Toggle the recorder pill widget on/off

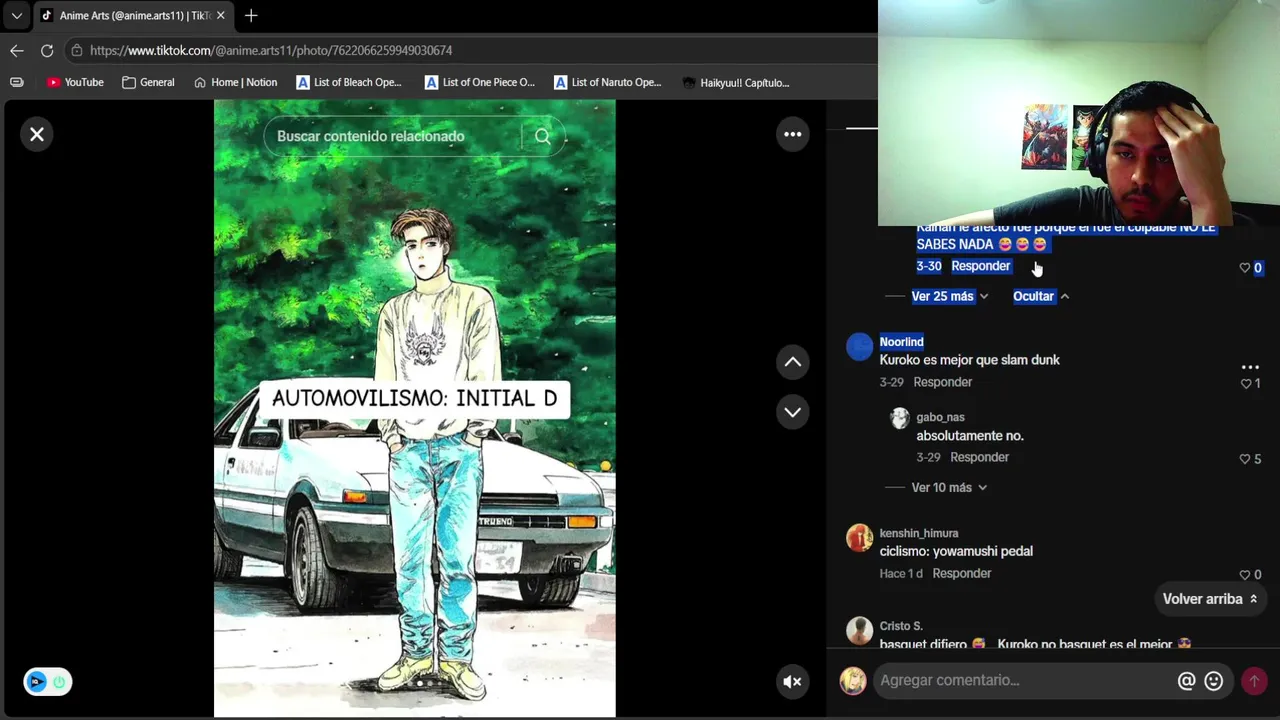point(48,682)
